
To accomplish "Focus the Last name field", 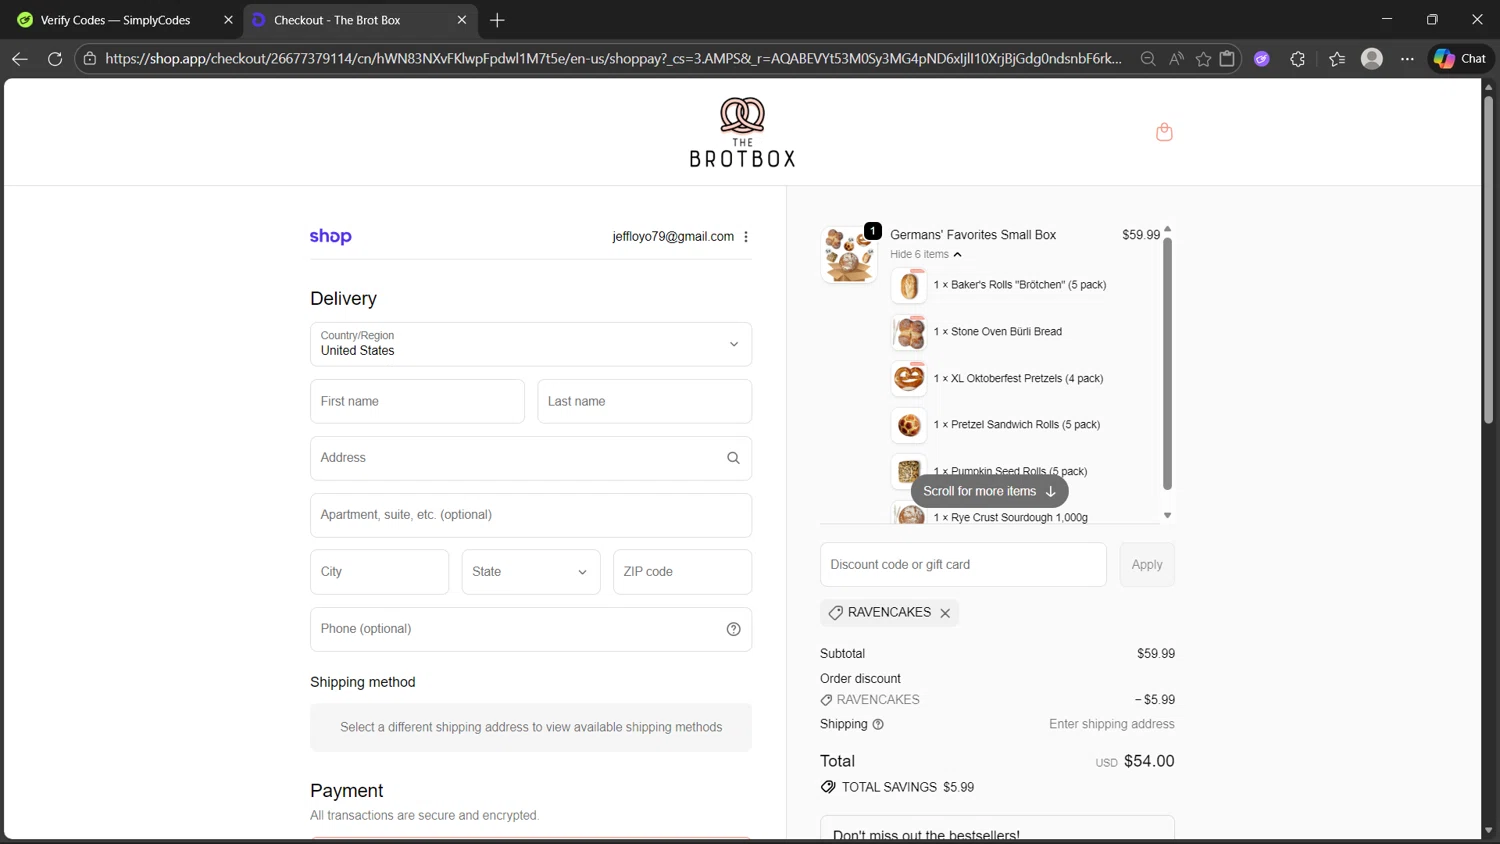I will pyautogui.click(x=644, y=401).
